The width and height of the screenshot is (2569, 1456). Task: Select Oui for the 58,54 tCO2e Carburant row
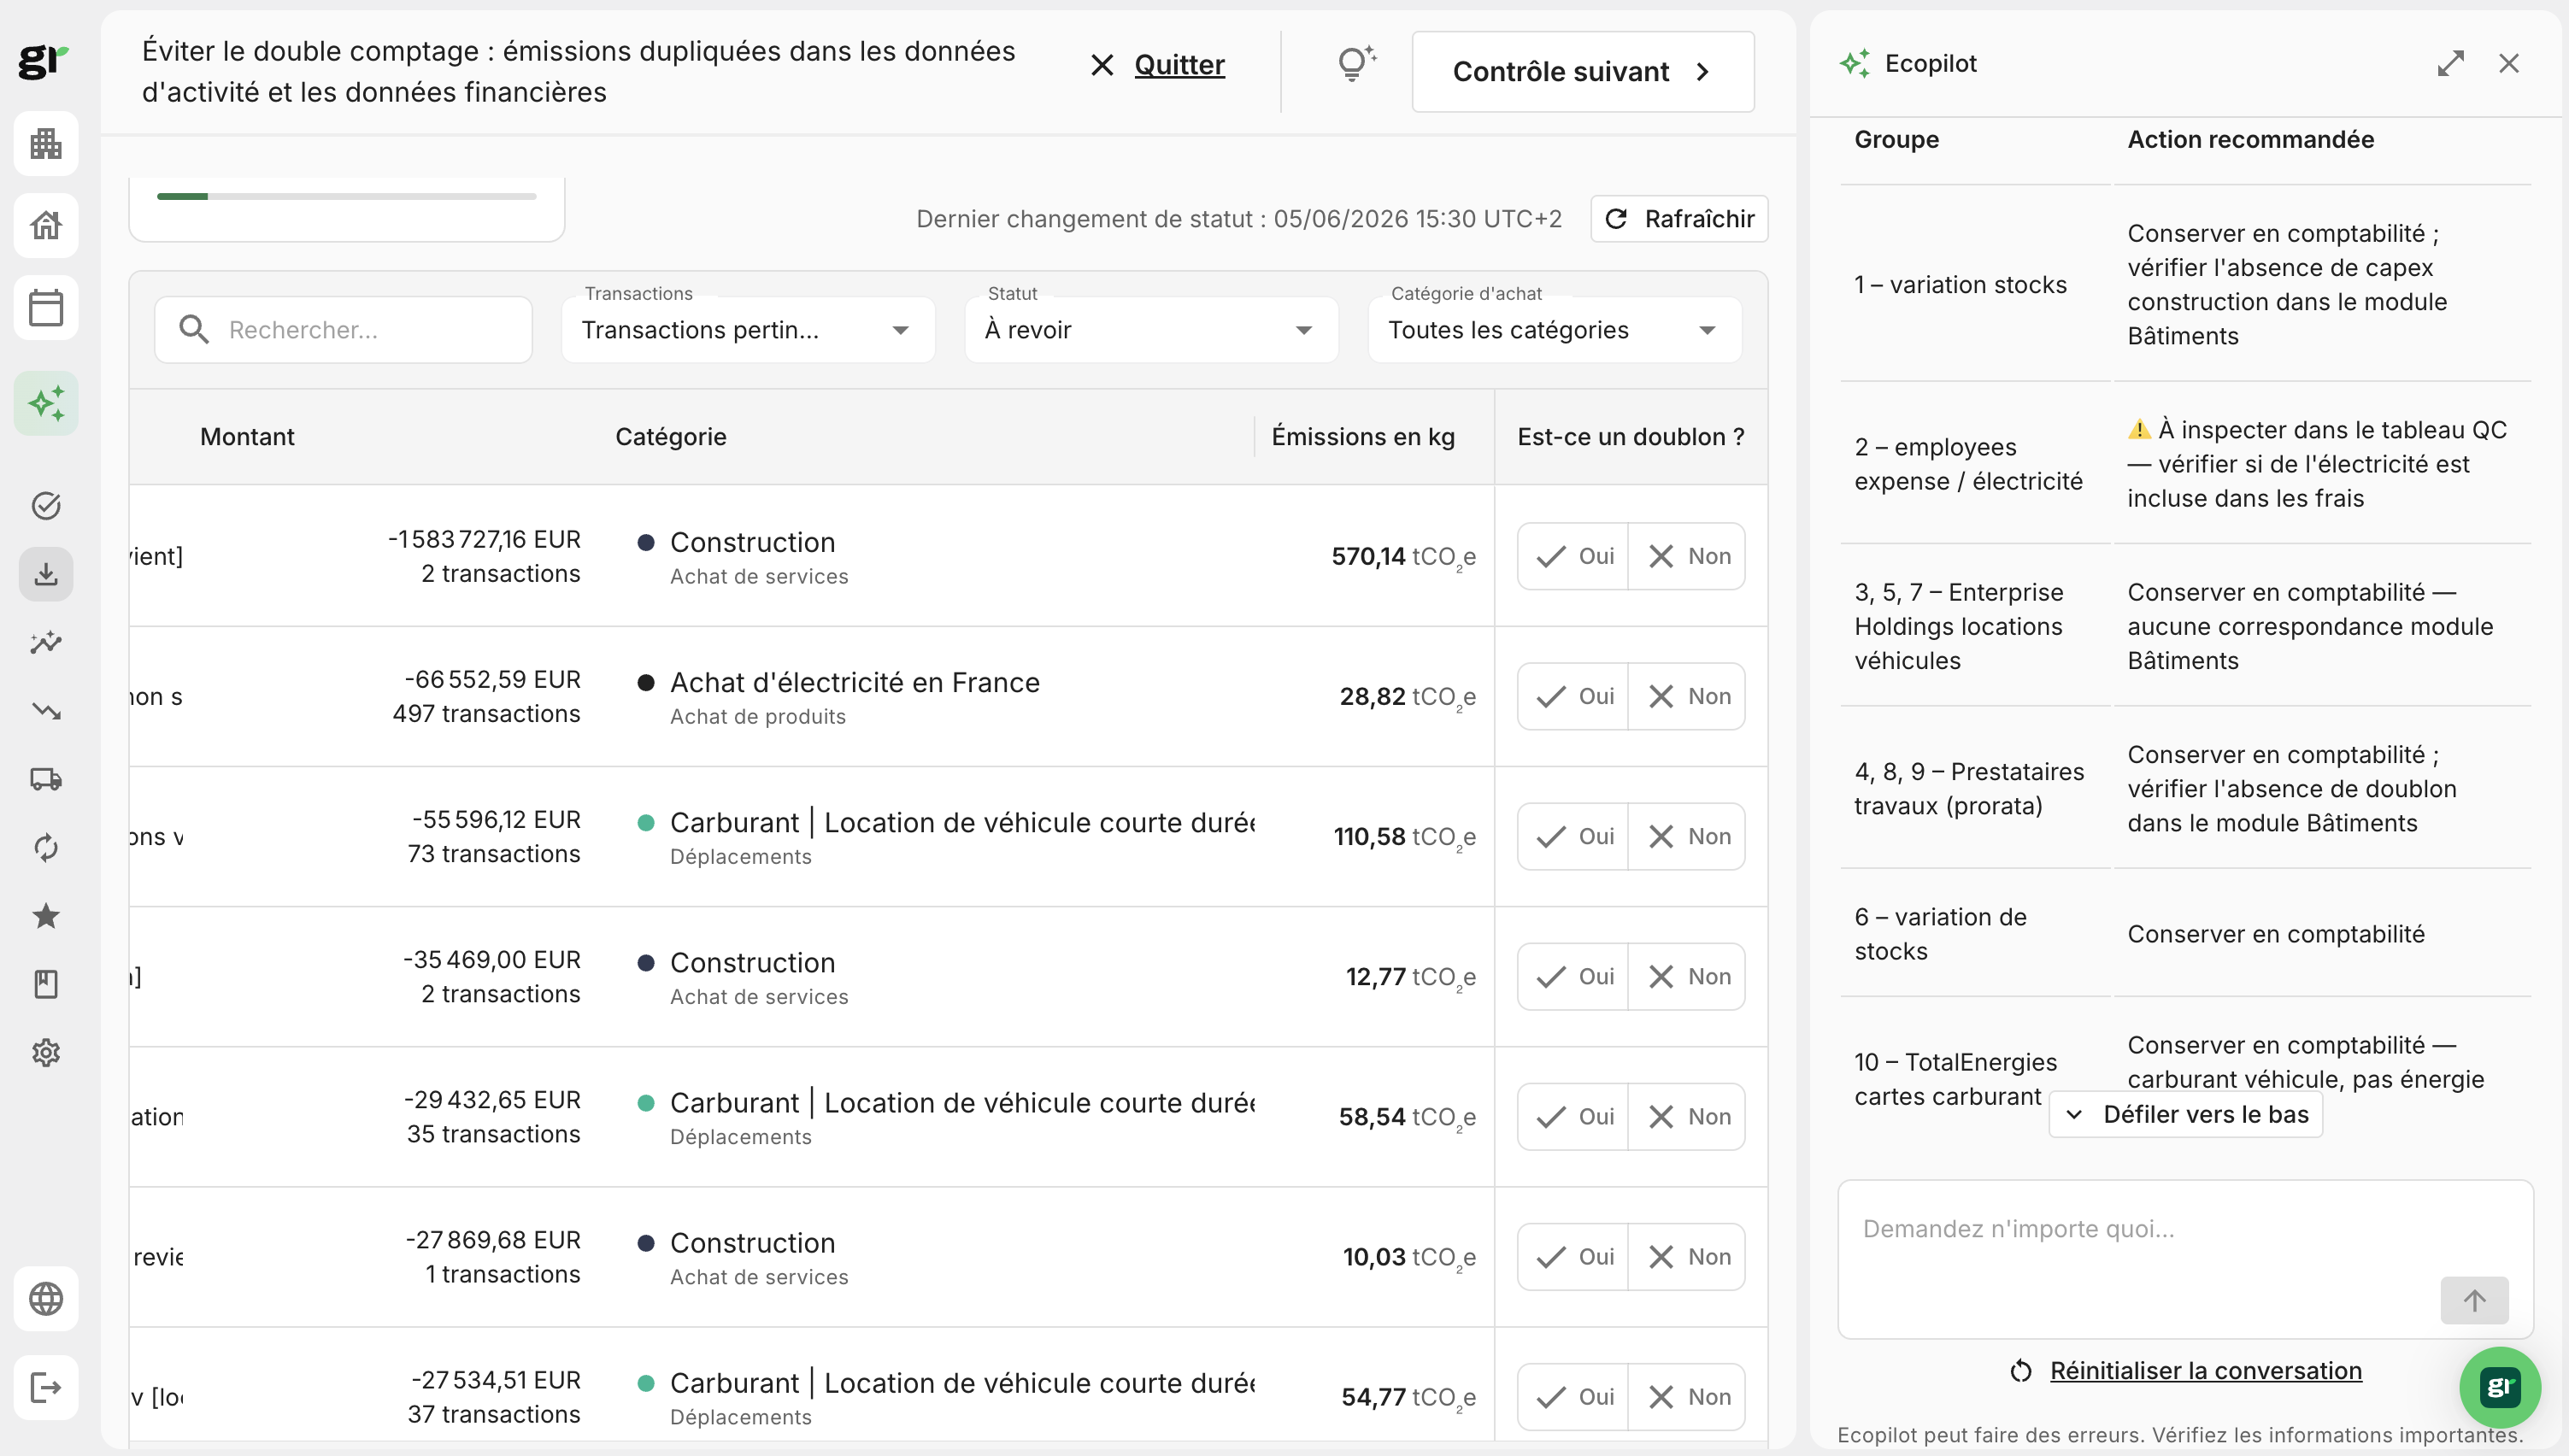(1574, 1117)
